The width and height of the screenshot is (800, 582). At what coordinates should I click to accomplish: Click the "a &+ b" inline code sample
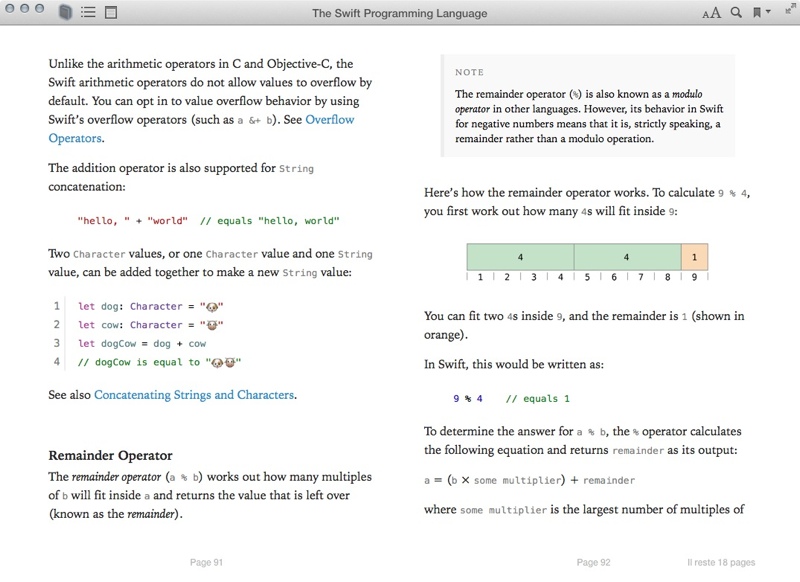coord(255,121)
